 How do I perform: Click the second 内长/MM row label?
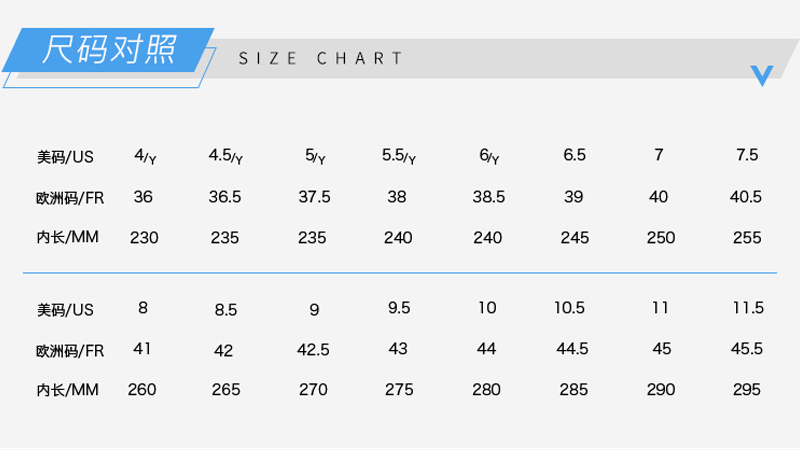click(67, 390)
